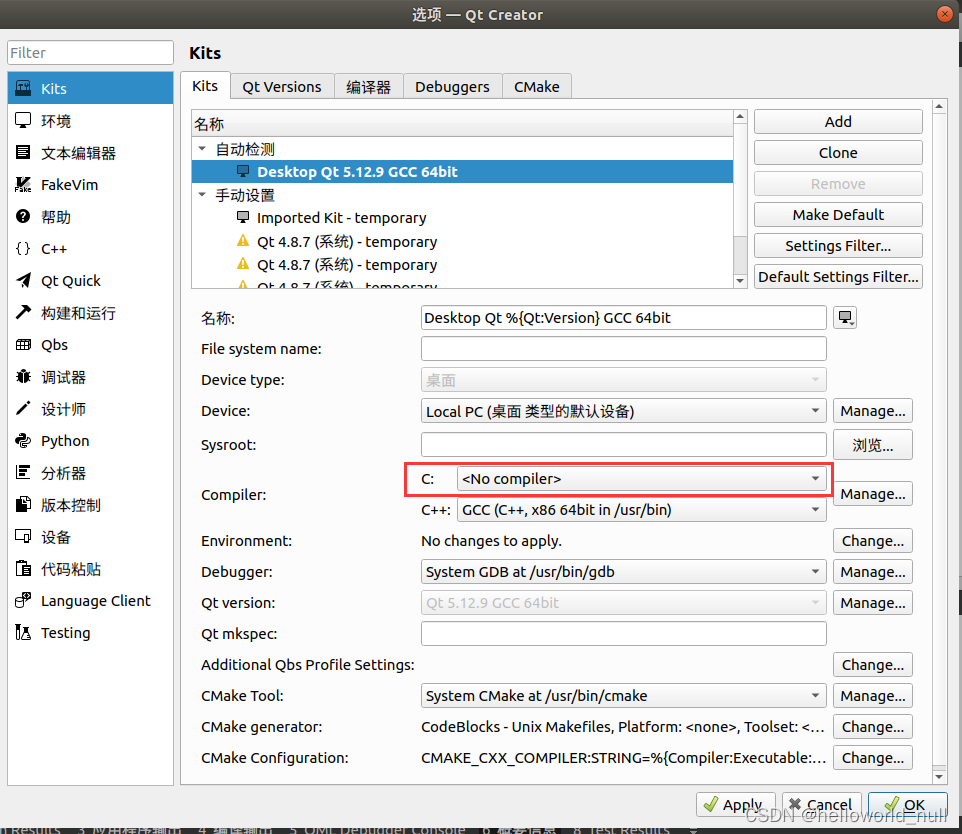Collapse the 自动检测 tree group
This screenshot has height=834, width=962.
[202, 149]
